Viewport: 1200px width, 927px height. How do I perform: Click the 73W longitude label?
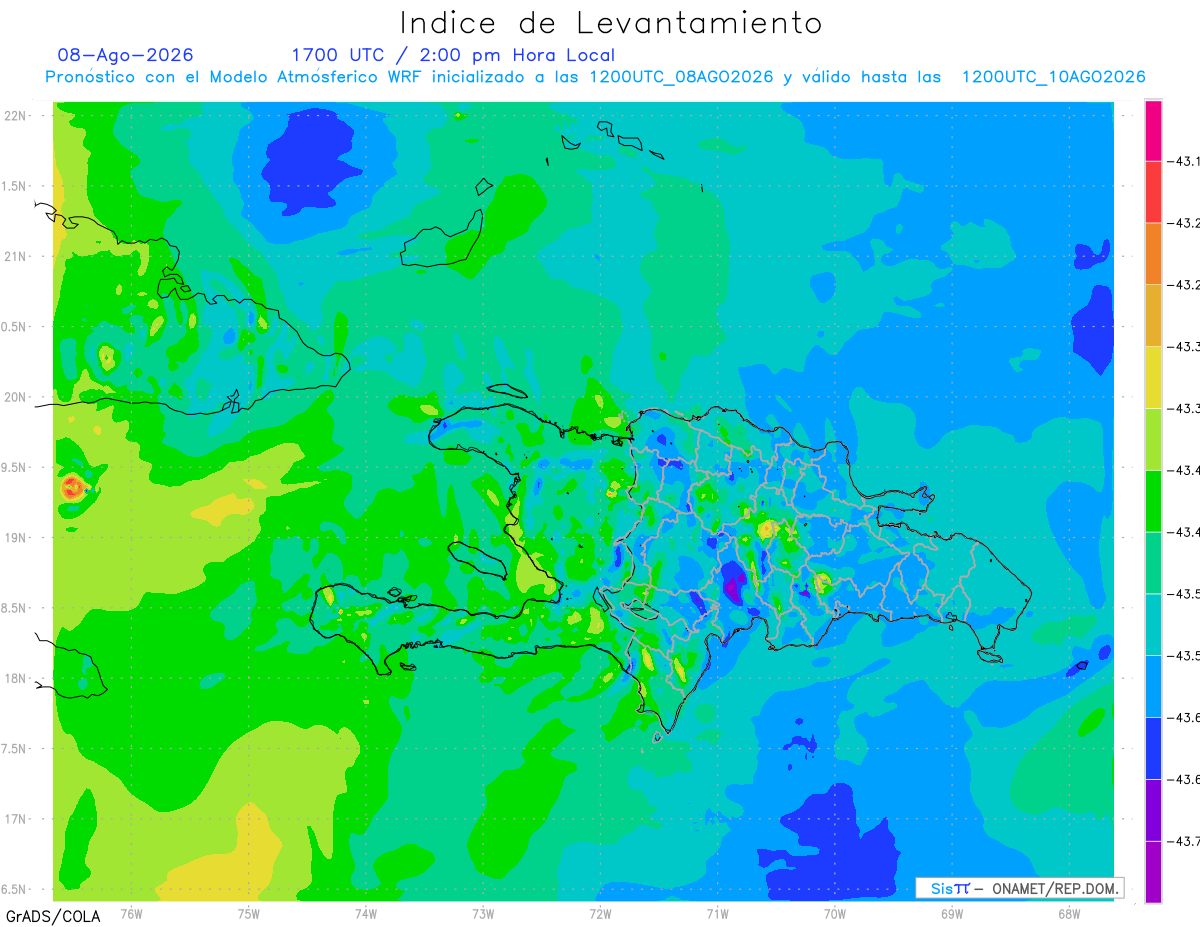tap(483, 912)
